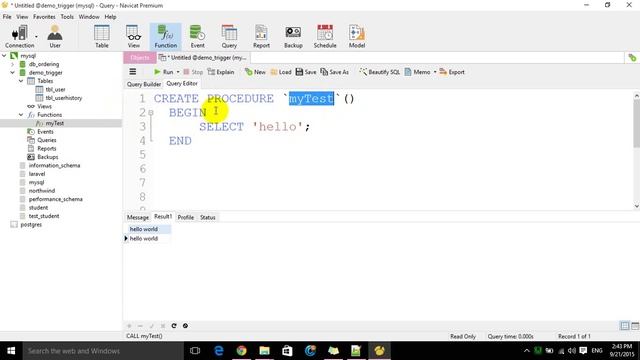Switch to Query Builder tab
640x360 pixels.
point(144,84)
